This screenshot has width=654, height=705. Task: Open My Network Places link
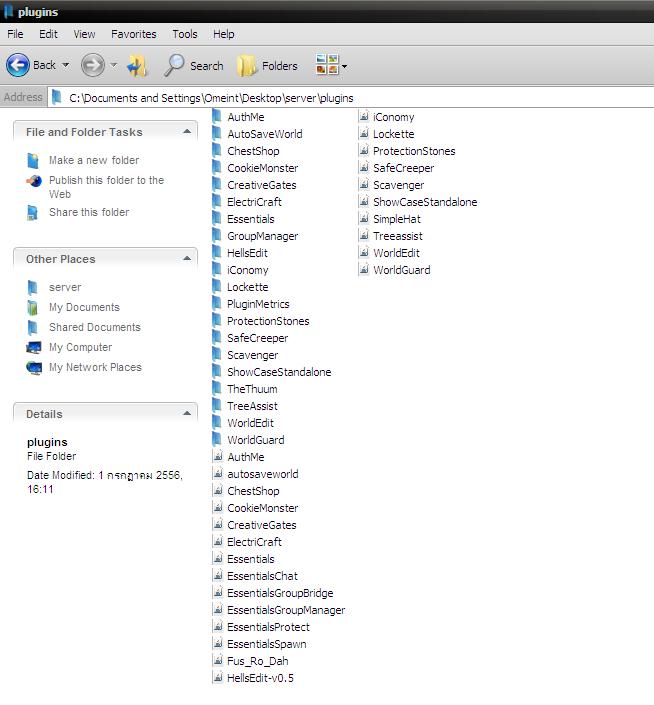[95, 367]
